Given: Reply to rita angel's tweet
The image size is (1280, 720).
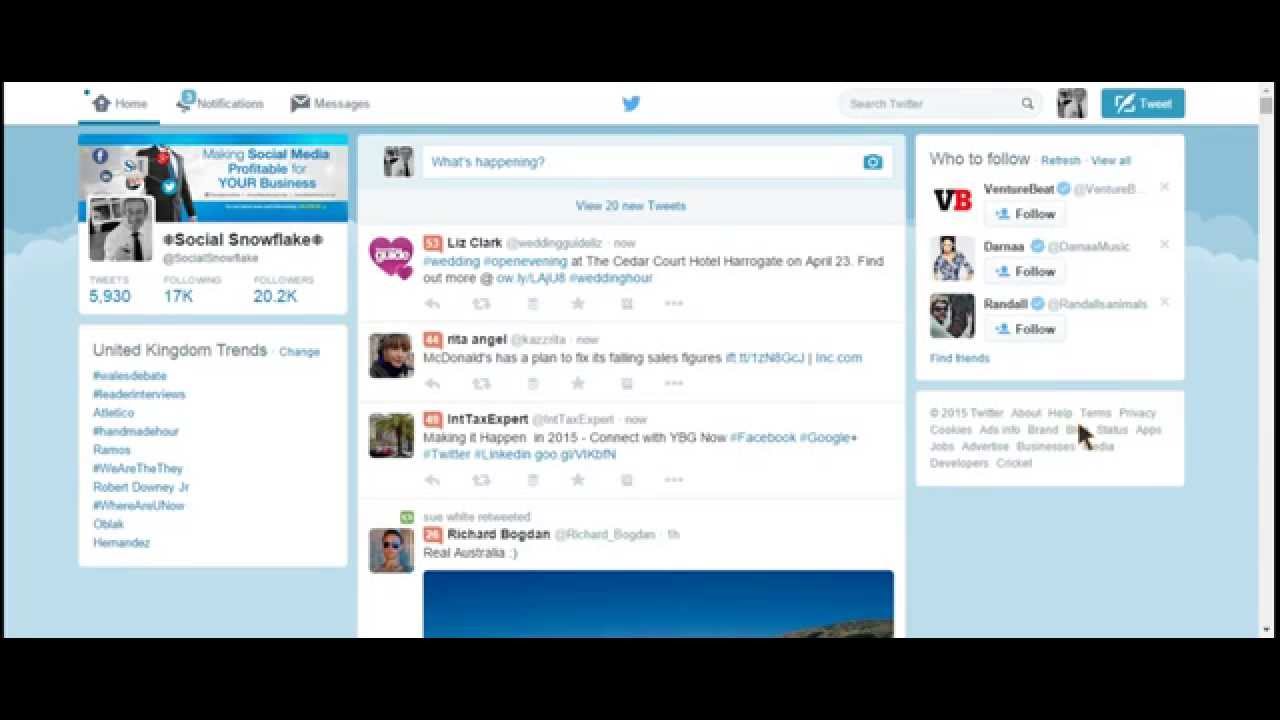Looking at the screenshot, I should click(432, 383).
